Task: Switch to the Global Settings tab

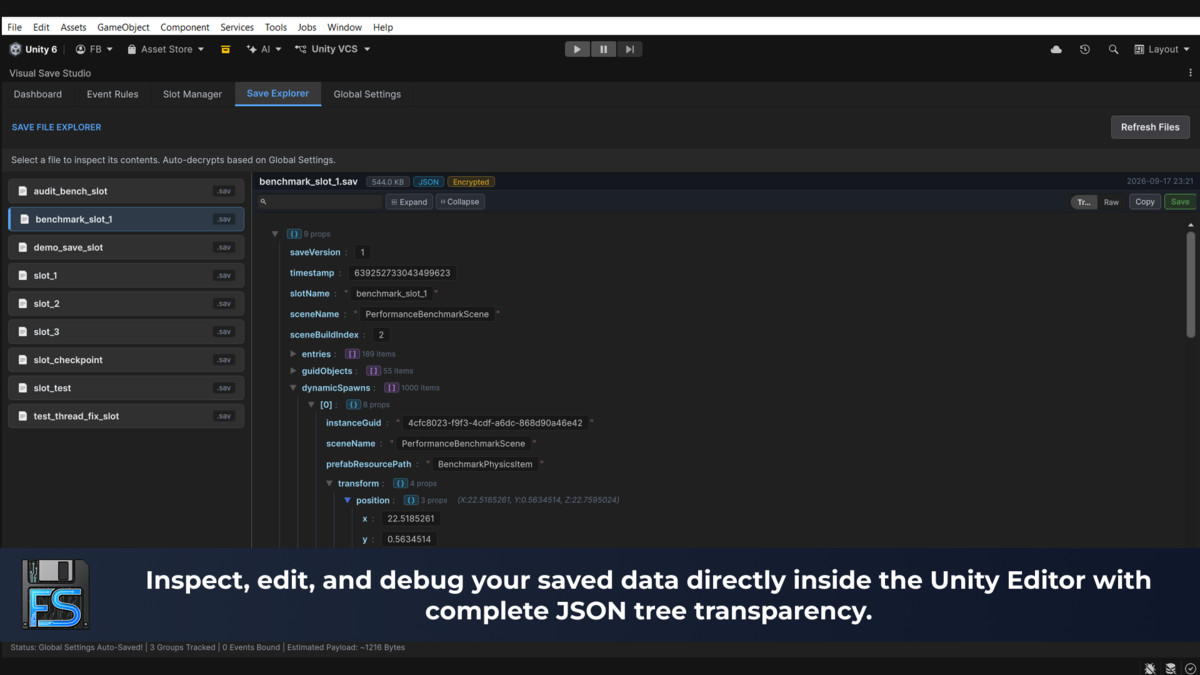Action: (367, 94)
